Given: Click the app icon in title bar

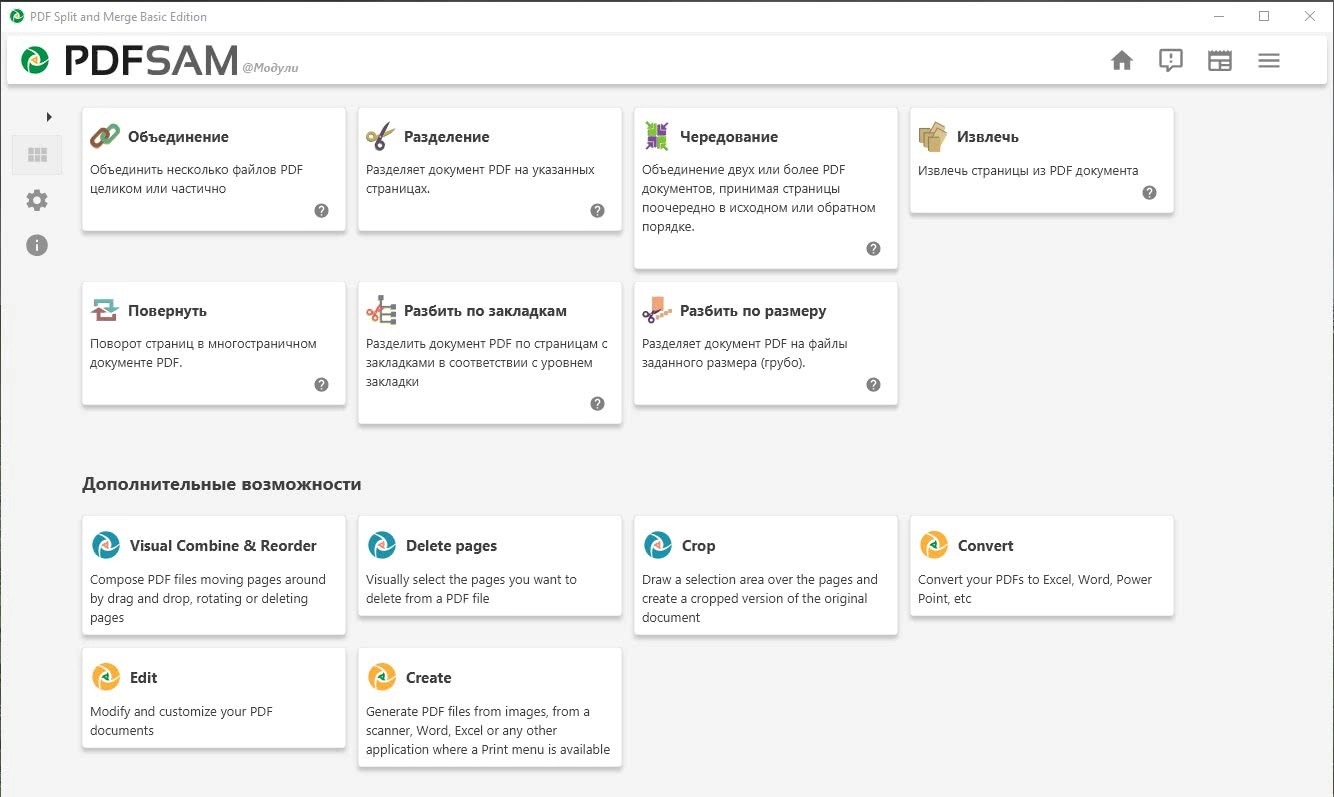Looking at the screenshot, I should tap(16, 16).
